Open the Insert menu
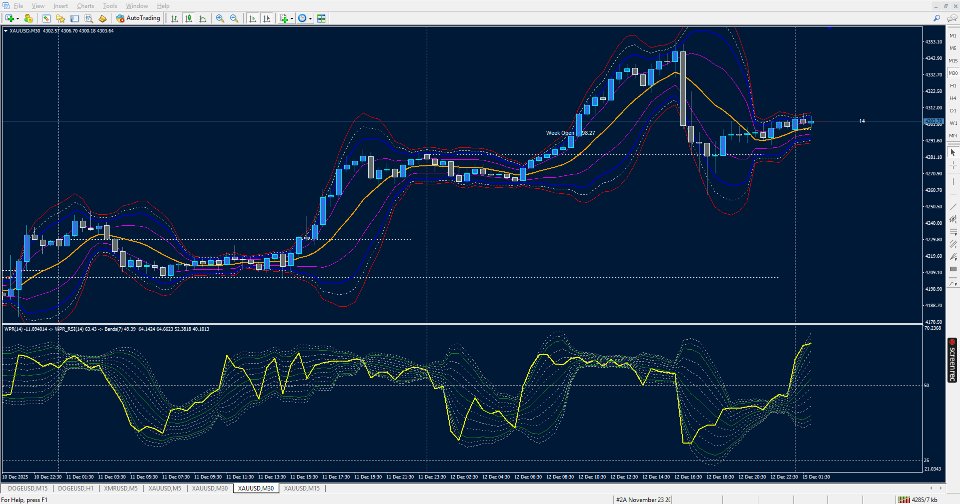This screenshot has width=960, height=504. point(61,6)
